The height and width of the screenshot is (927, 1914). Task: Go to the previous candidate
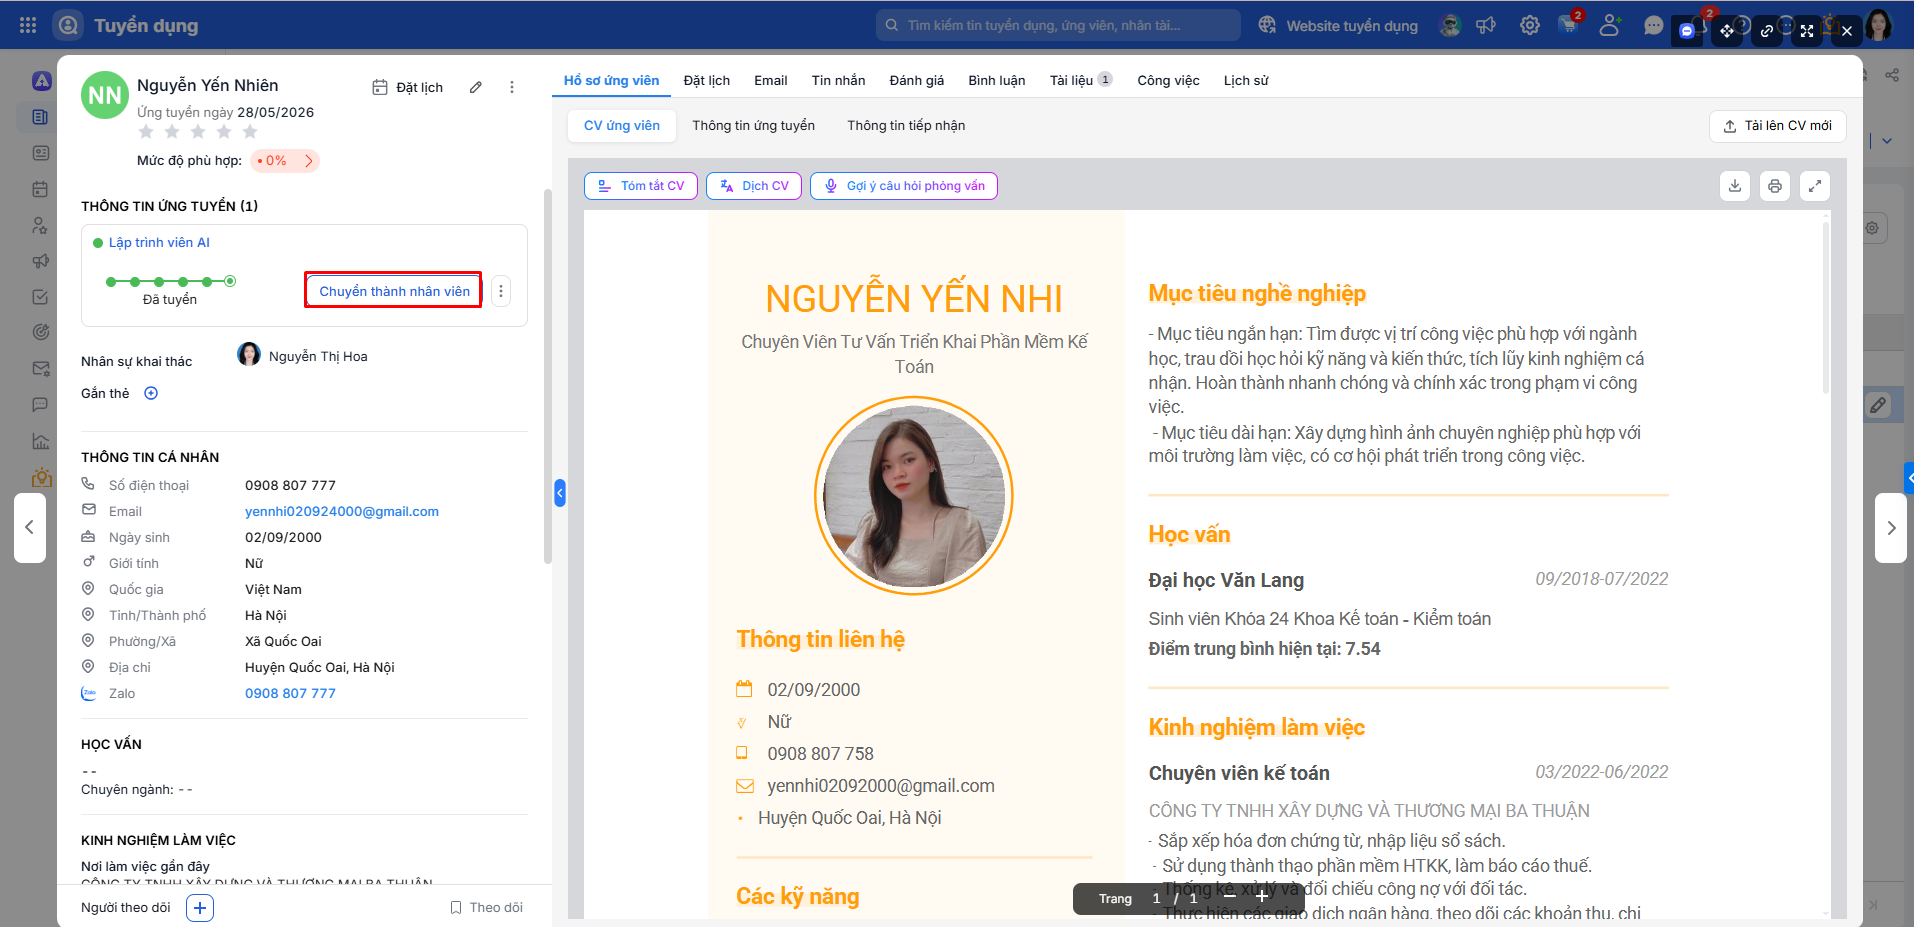[30, 528]
